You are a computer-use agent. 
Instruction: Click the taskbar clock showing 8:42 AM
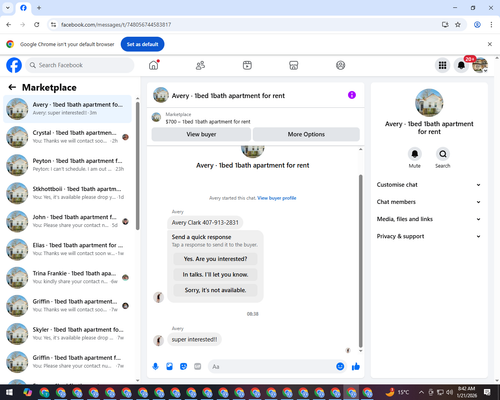(x=466, y=392)
